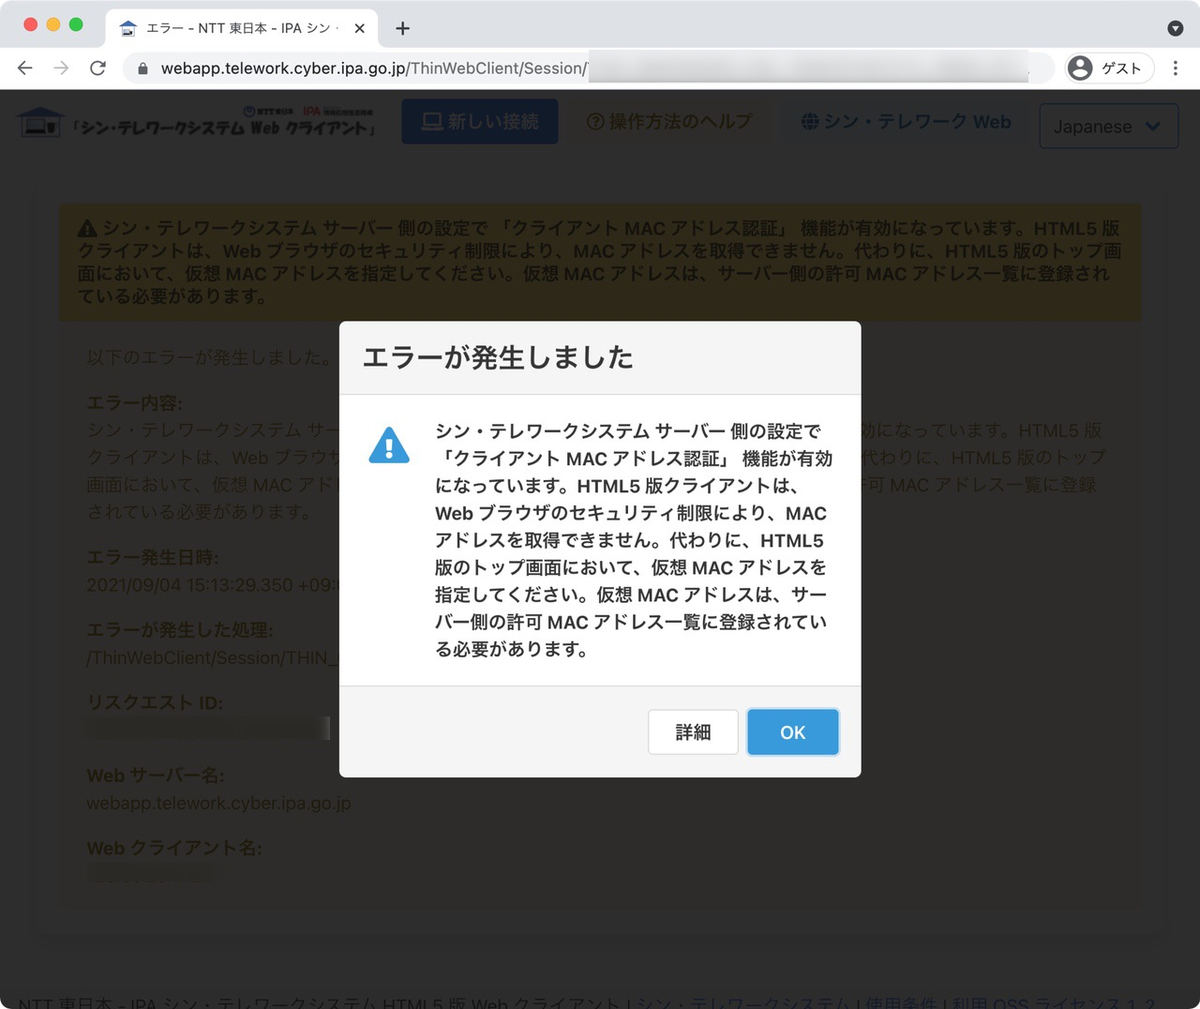
Task: Click the ゲスト profile button
Action: pyautogui.click(x=1109, y=68)
